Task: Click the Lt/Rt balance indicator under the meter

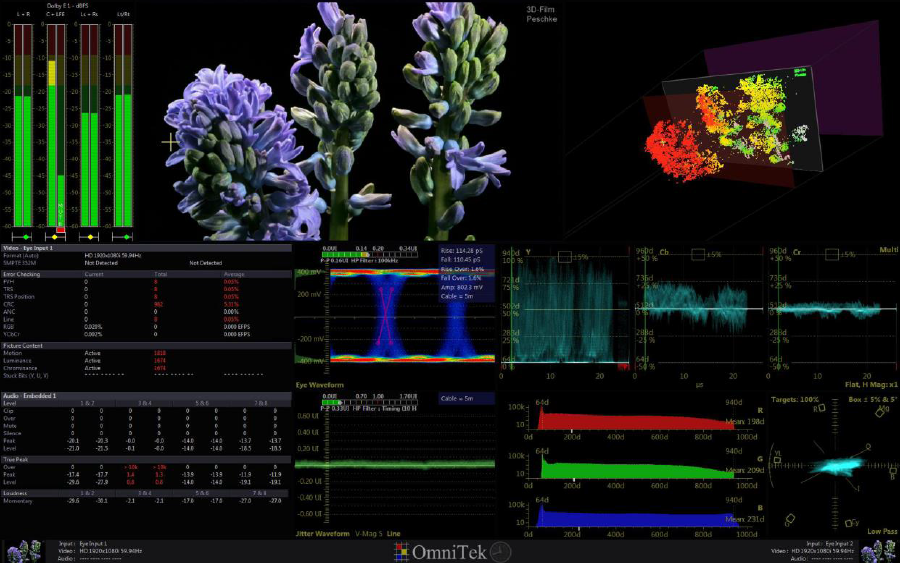Action: [x=123, y=236]
